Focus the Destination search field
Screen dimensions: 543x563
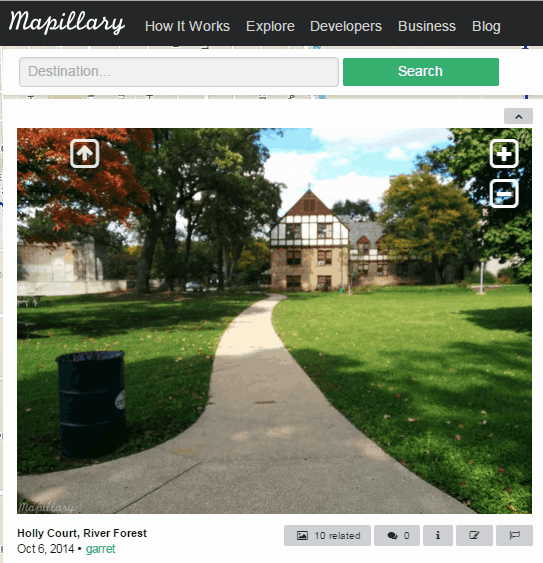(x=179, y=72)
